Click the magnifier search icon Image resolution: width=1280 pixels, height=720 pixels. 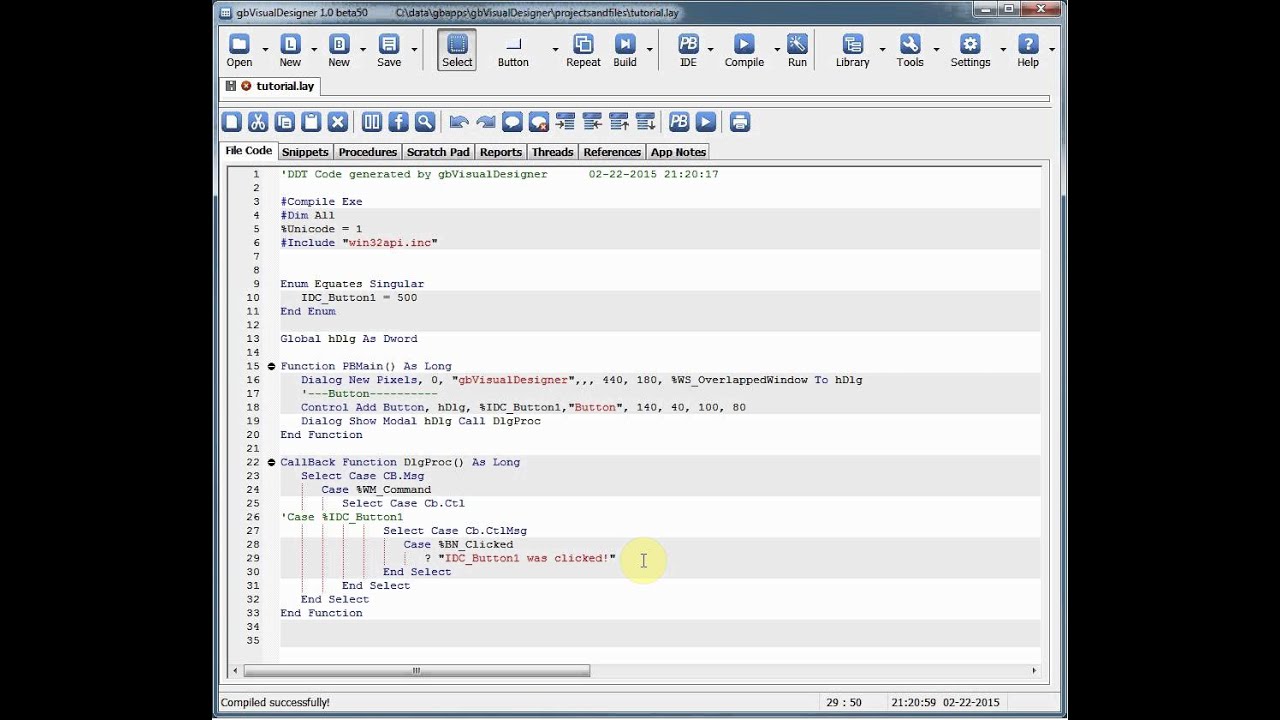[x=425, y=122]
